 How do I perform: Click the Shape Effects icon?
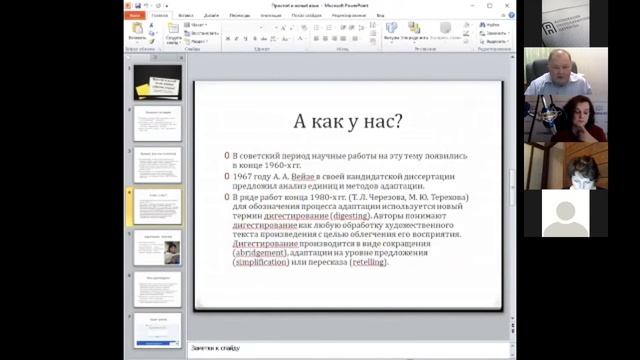pos(466,41)
